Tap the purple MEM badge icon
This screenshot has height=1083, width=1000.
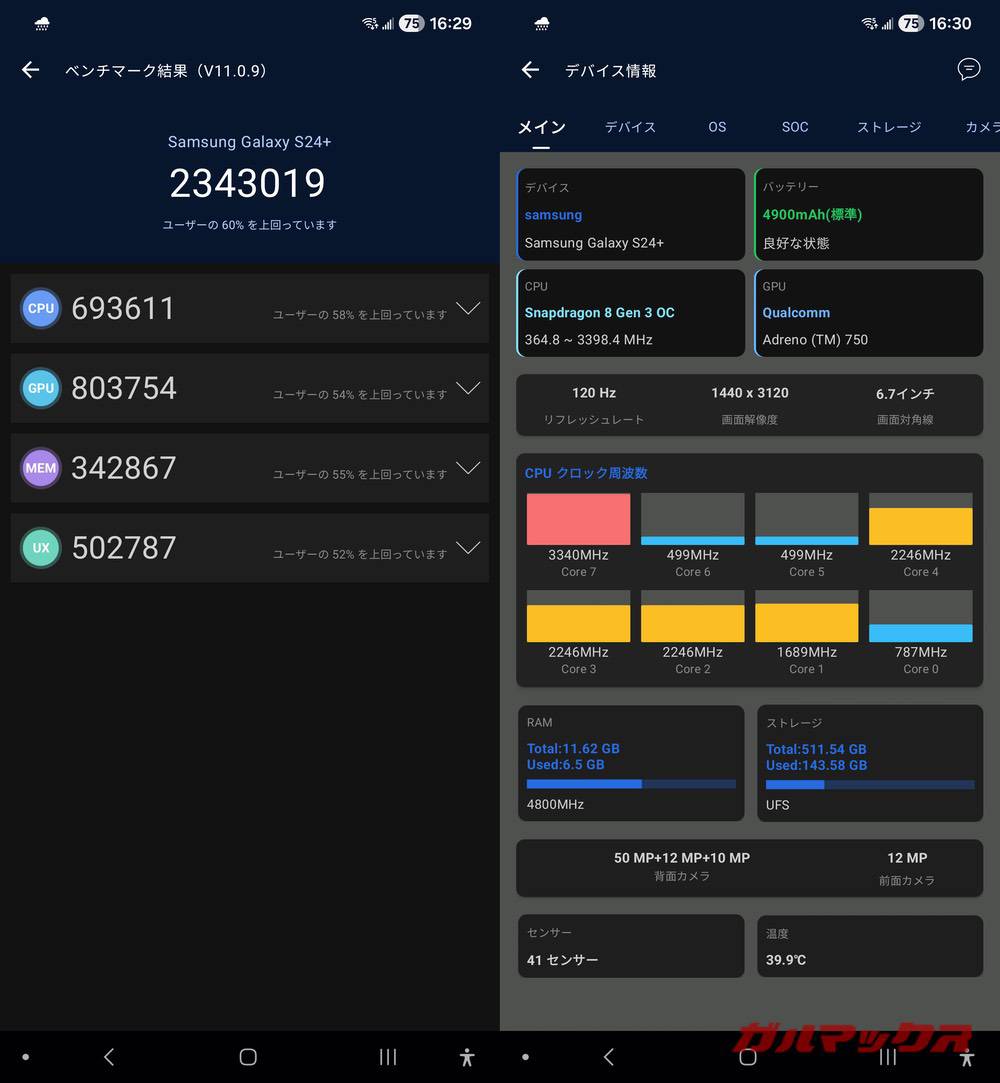(x=41, y=468)
